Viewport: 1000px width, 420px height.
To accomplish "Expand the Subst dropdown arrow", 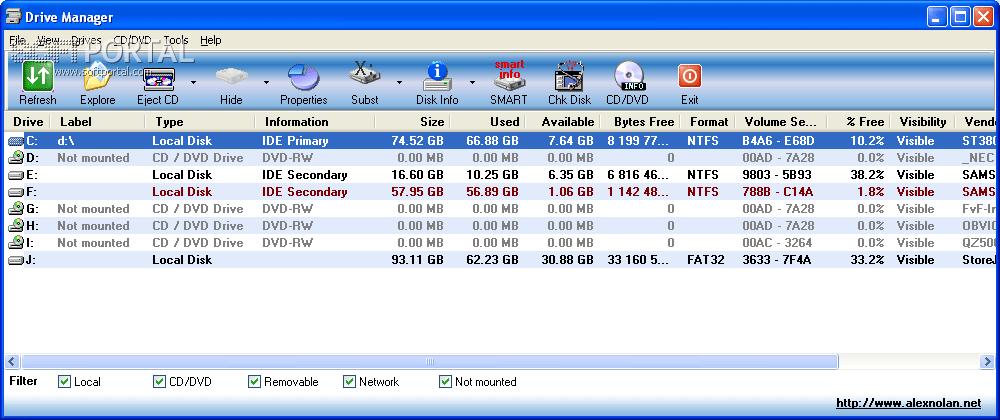I will coord(400,82).
